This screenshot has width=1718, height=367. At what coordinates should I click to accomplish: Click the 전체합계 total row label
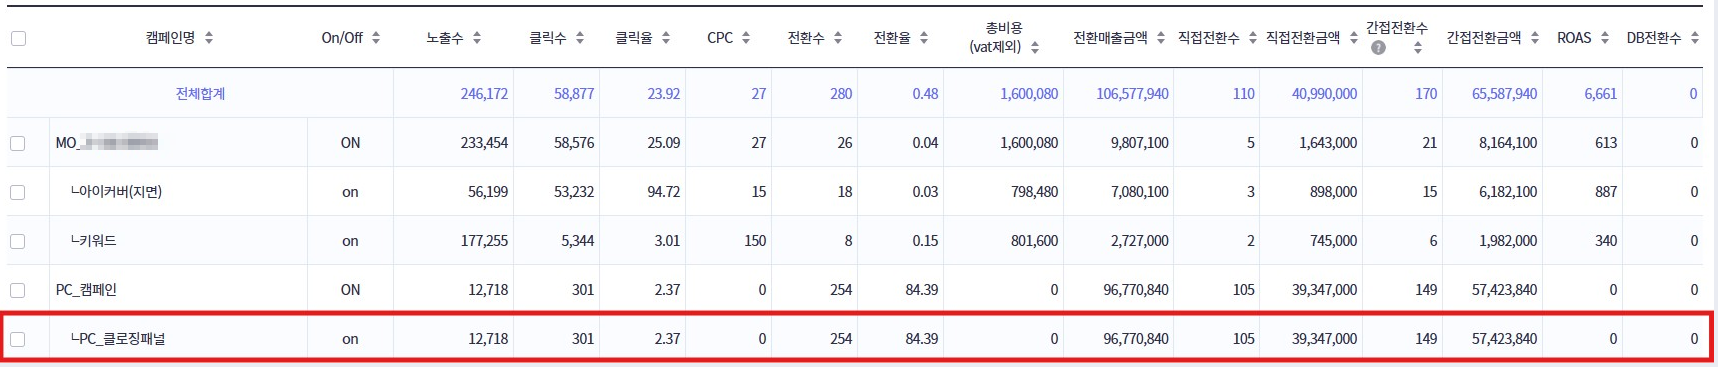(x=200, y=94)
